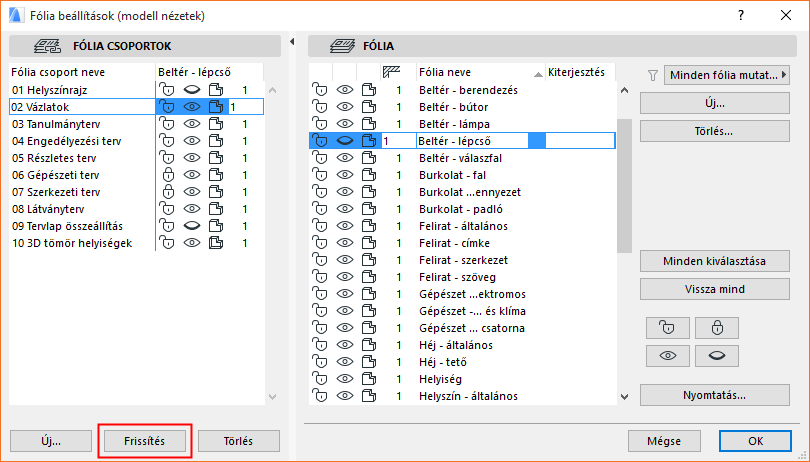Click the lock layers icon button
810x462 pixels.
(x=715, y=328)
